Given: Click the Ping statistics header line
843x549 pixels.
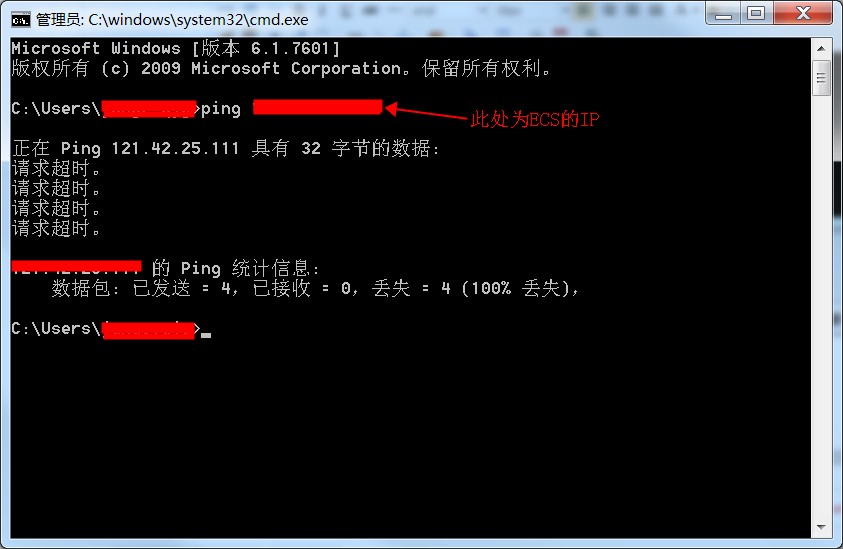Looking at the screenshot, I should (x=166, y=268).
